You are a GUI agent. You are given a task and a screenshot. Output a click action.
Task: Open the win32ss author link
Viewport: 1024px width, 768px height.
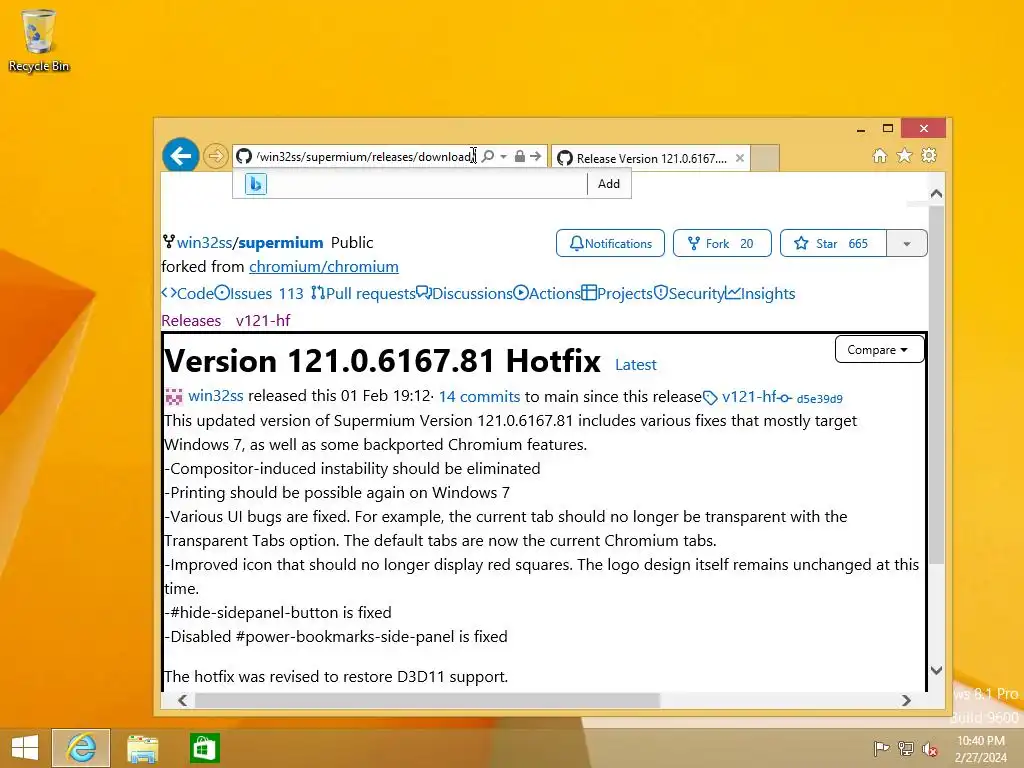click(x=216, y=396)
